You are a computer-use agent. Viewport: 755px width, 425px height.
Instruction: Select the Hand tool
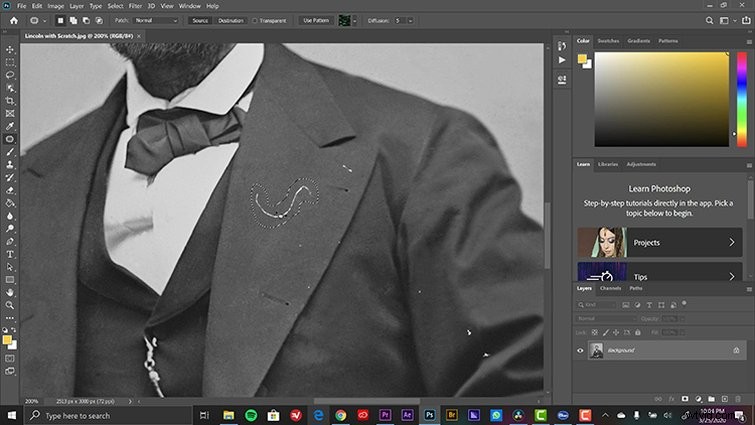click(x=10, y=292)
